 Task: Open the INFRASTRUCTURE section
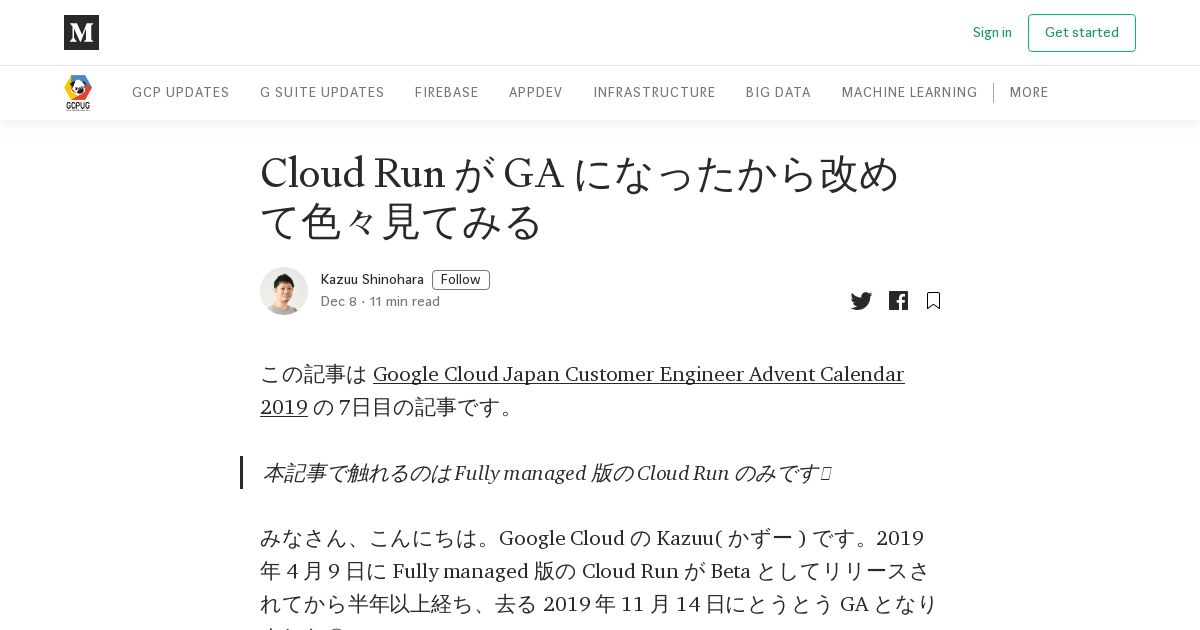(x=654, y=92)
